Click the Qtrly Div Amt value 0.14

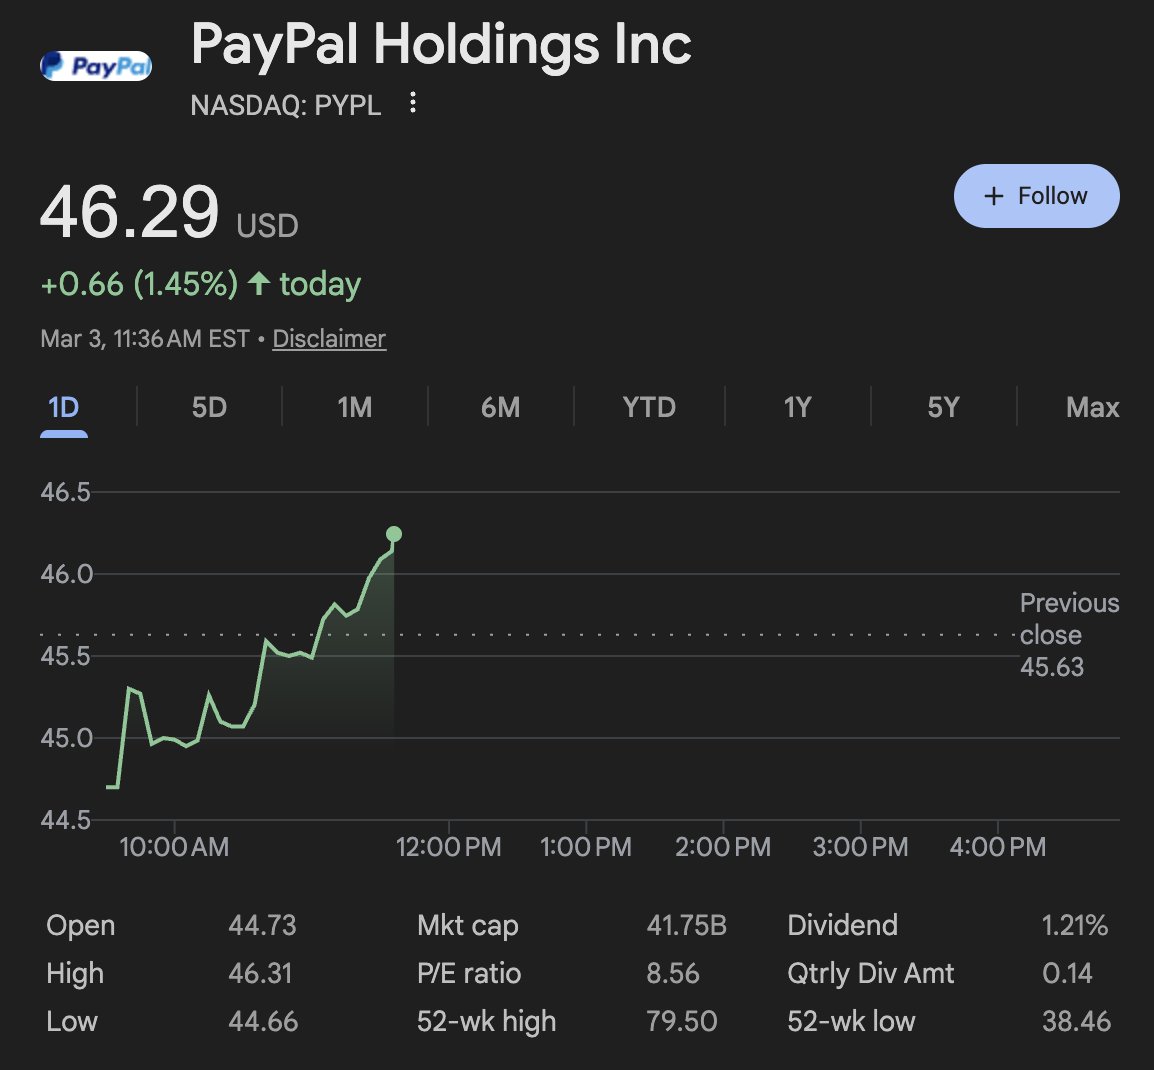click(1067, 973)
